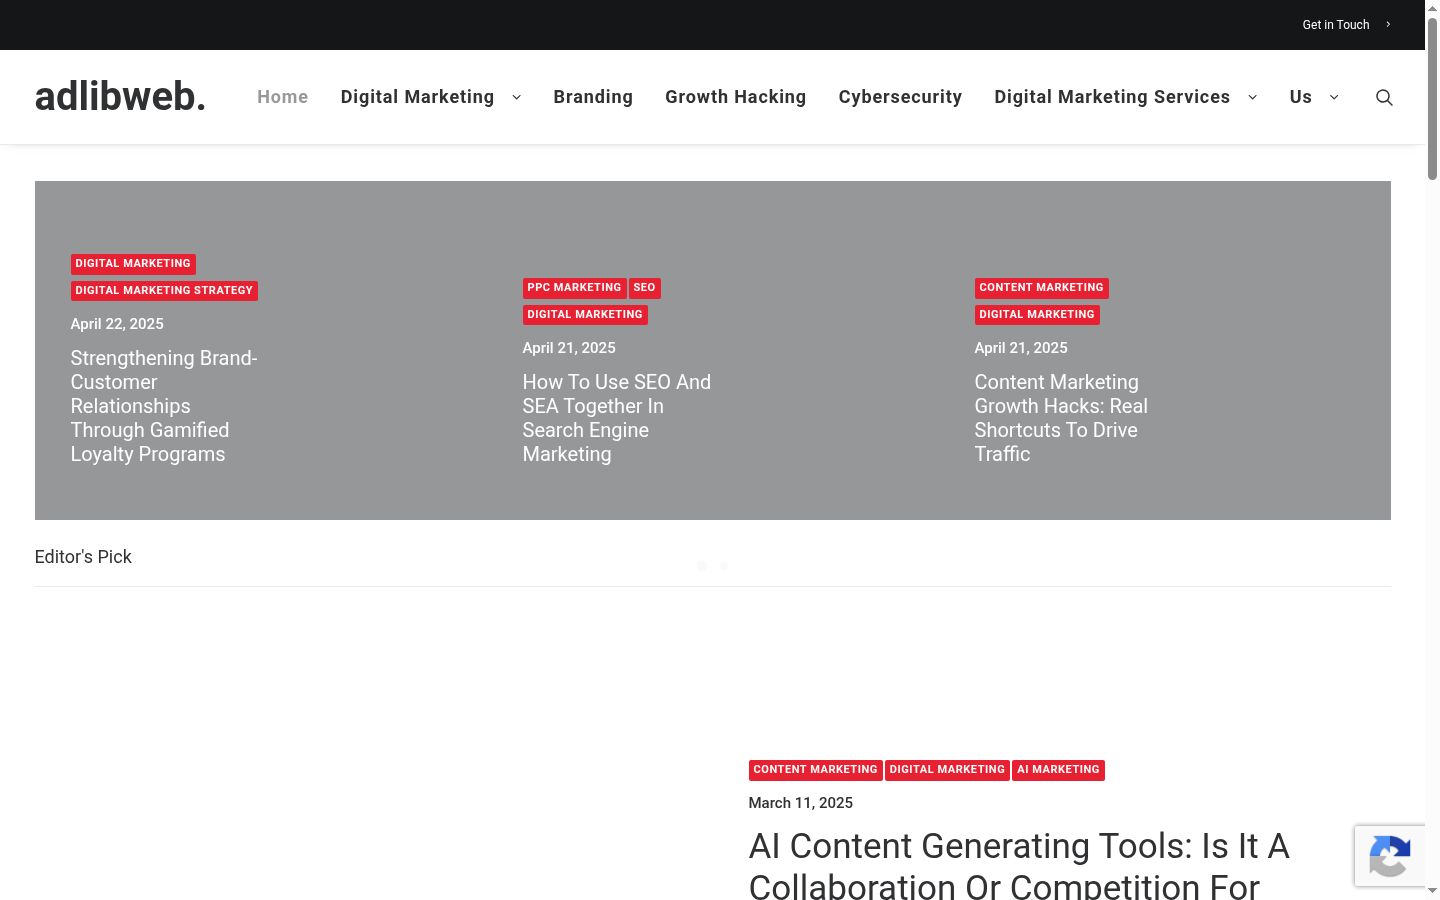Open the search magnifier icon

click(1384, 97)
